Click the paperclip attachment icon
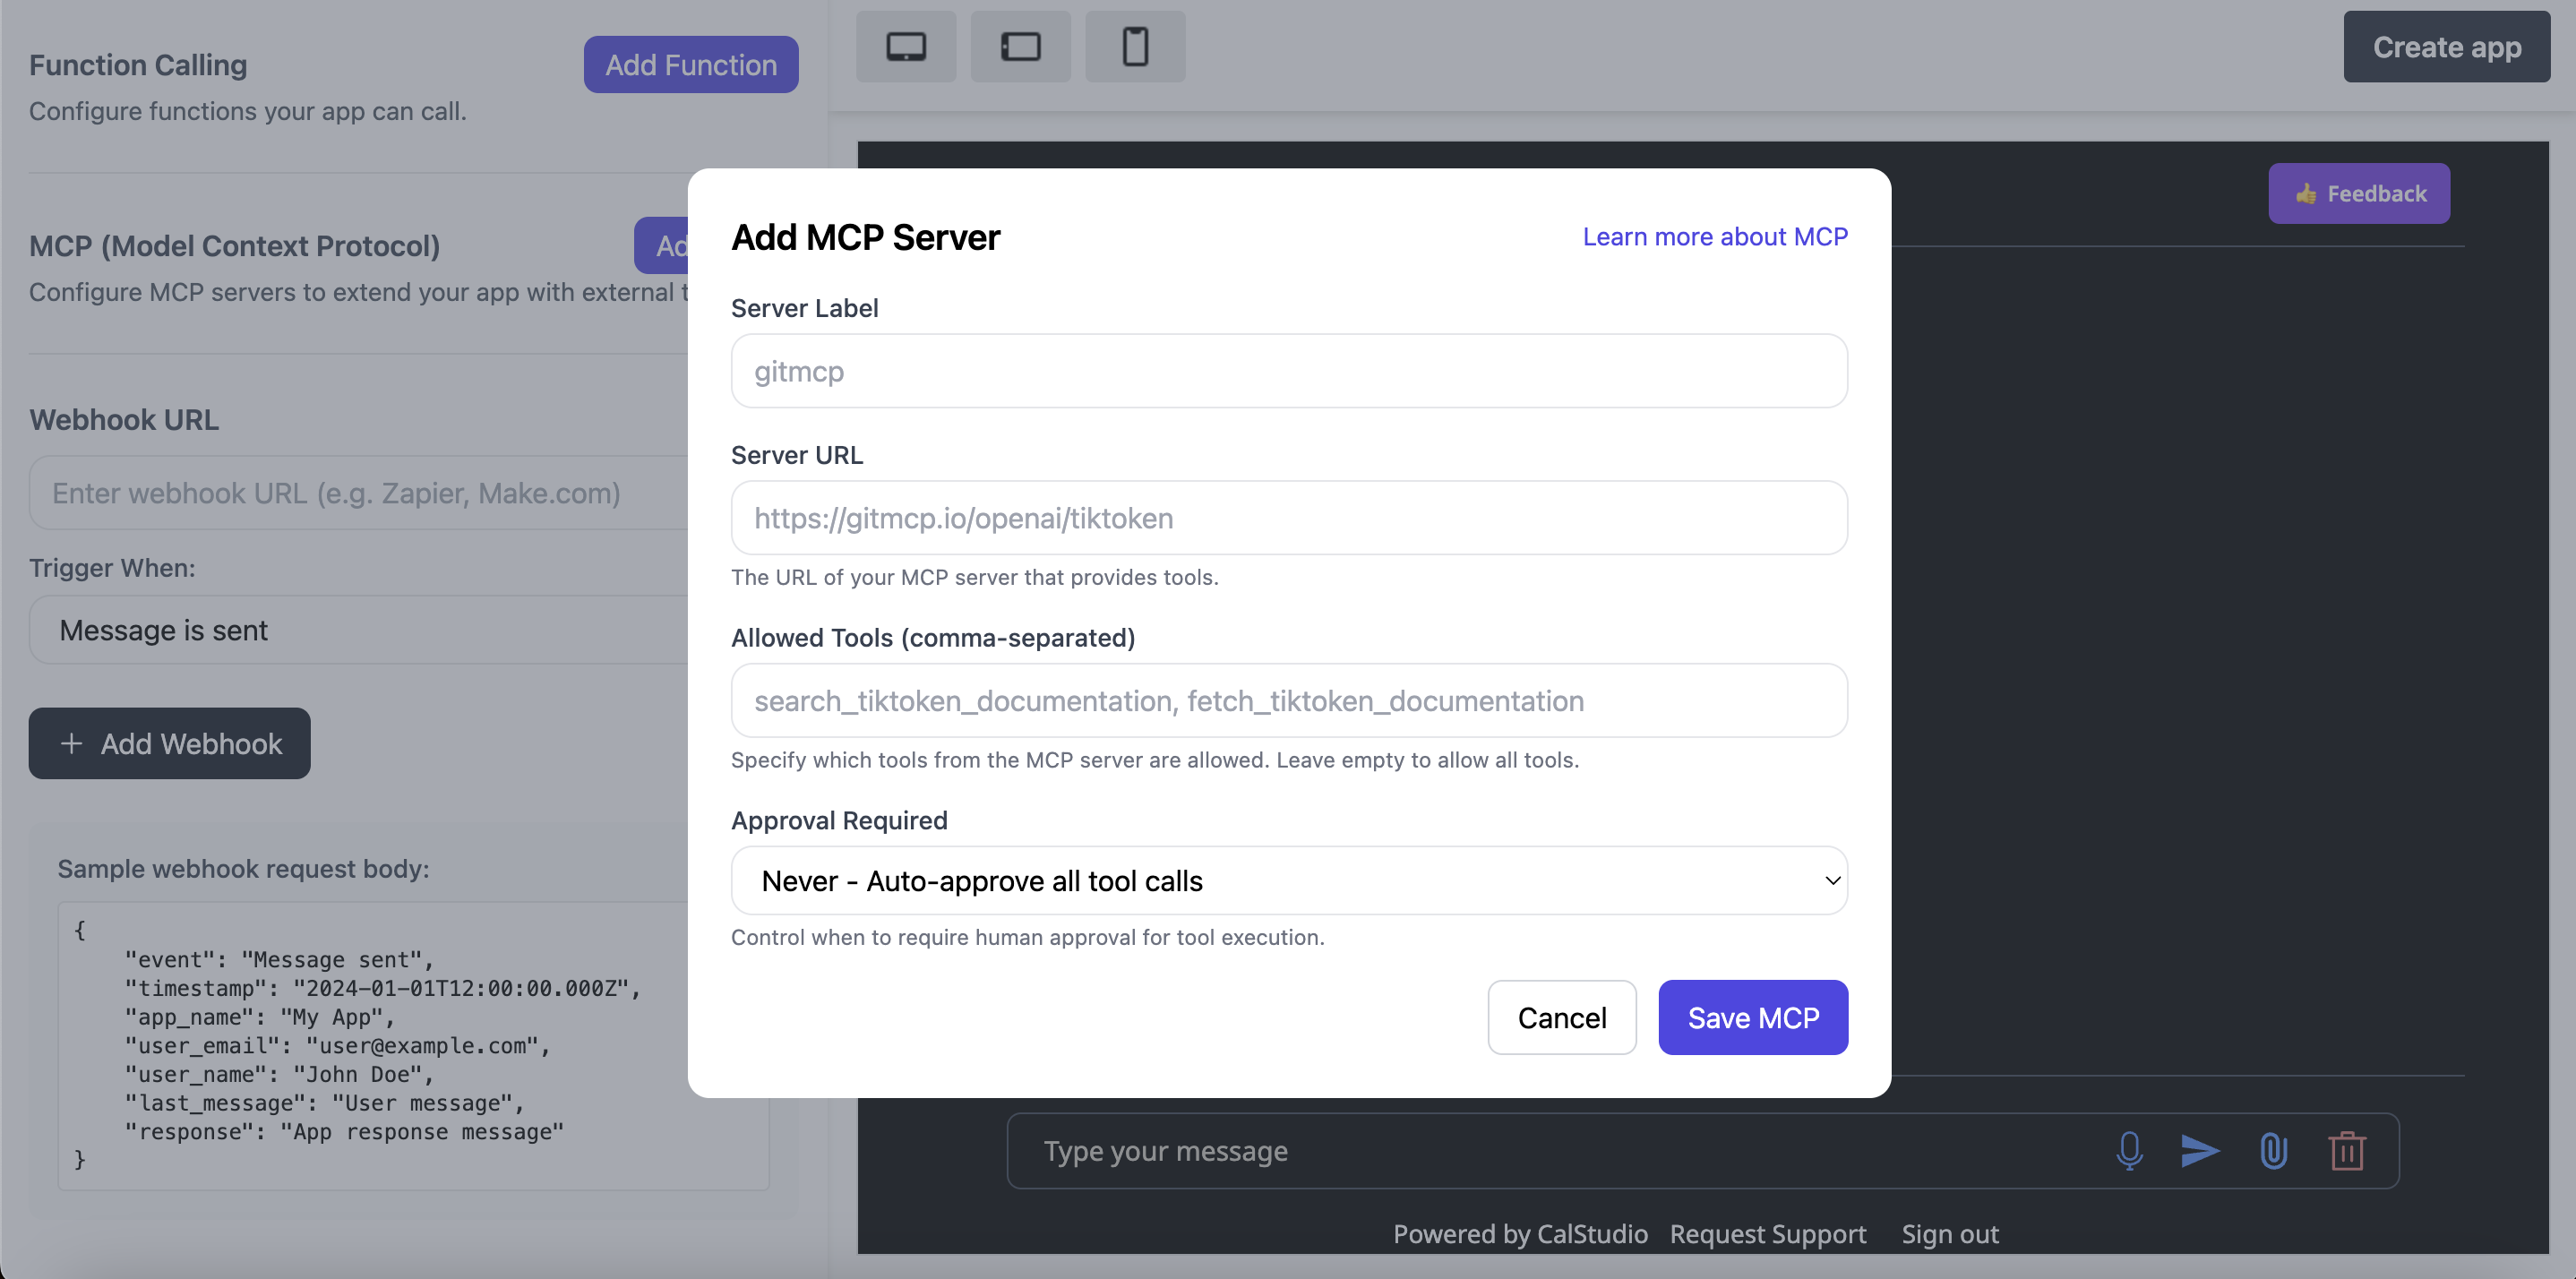This screenshot has width=2576, height=1279. click(2274, 1151)
